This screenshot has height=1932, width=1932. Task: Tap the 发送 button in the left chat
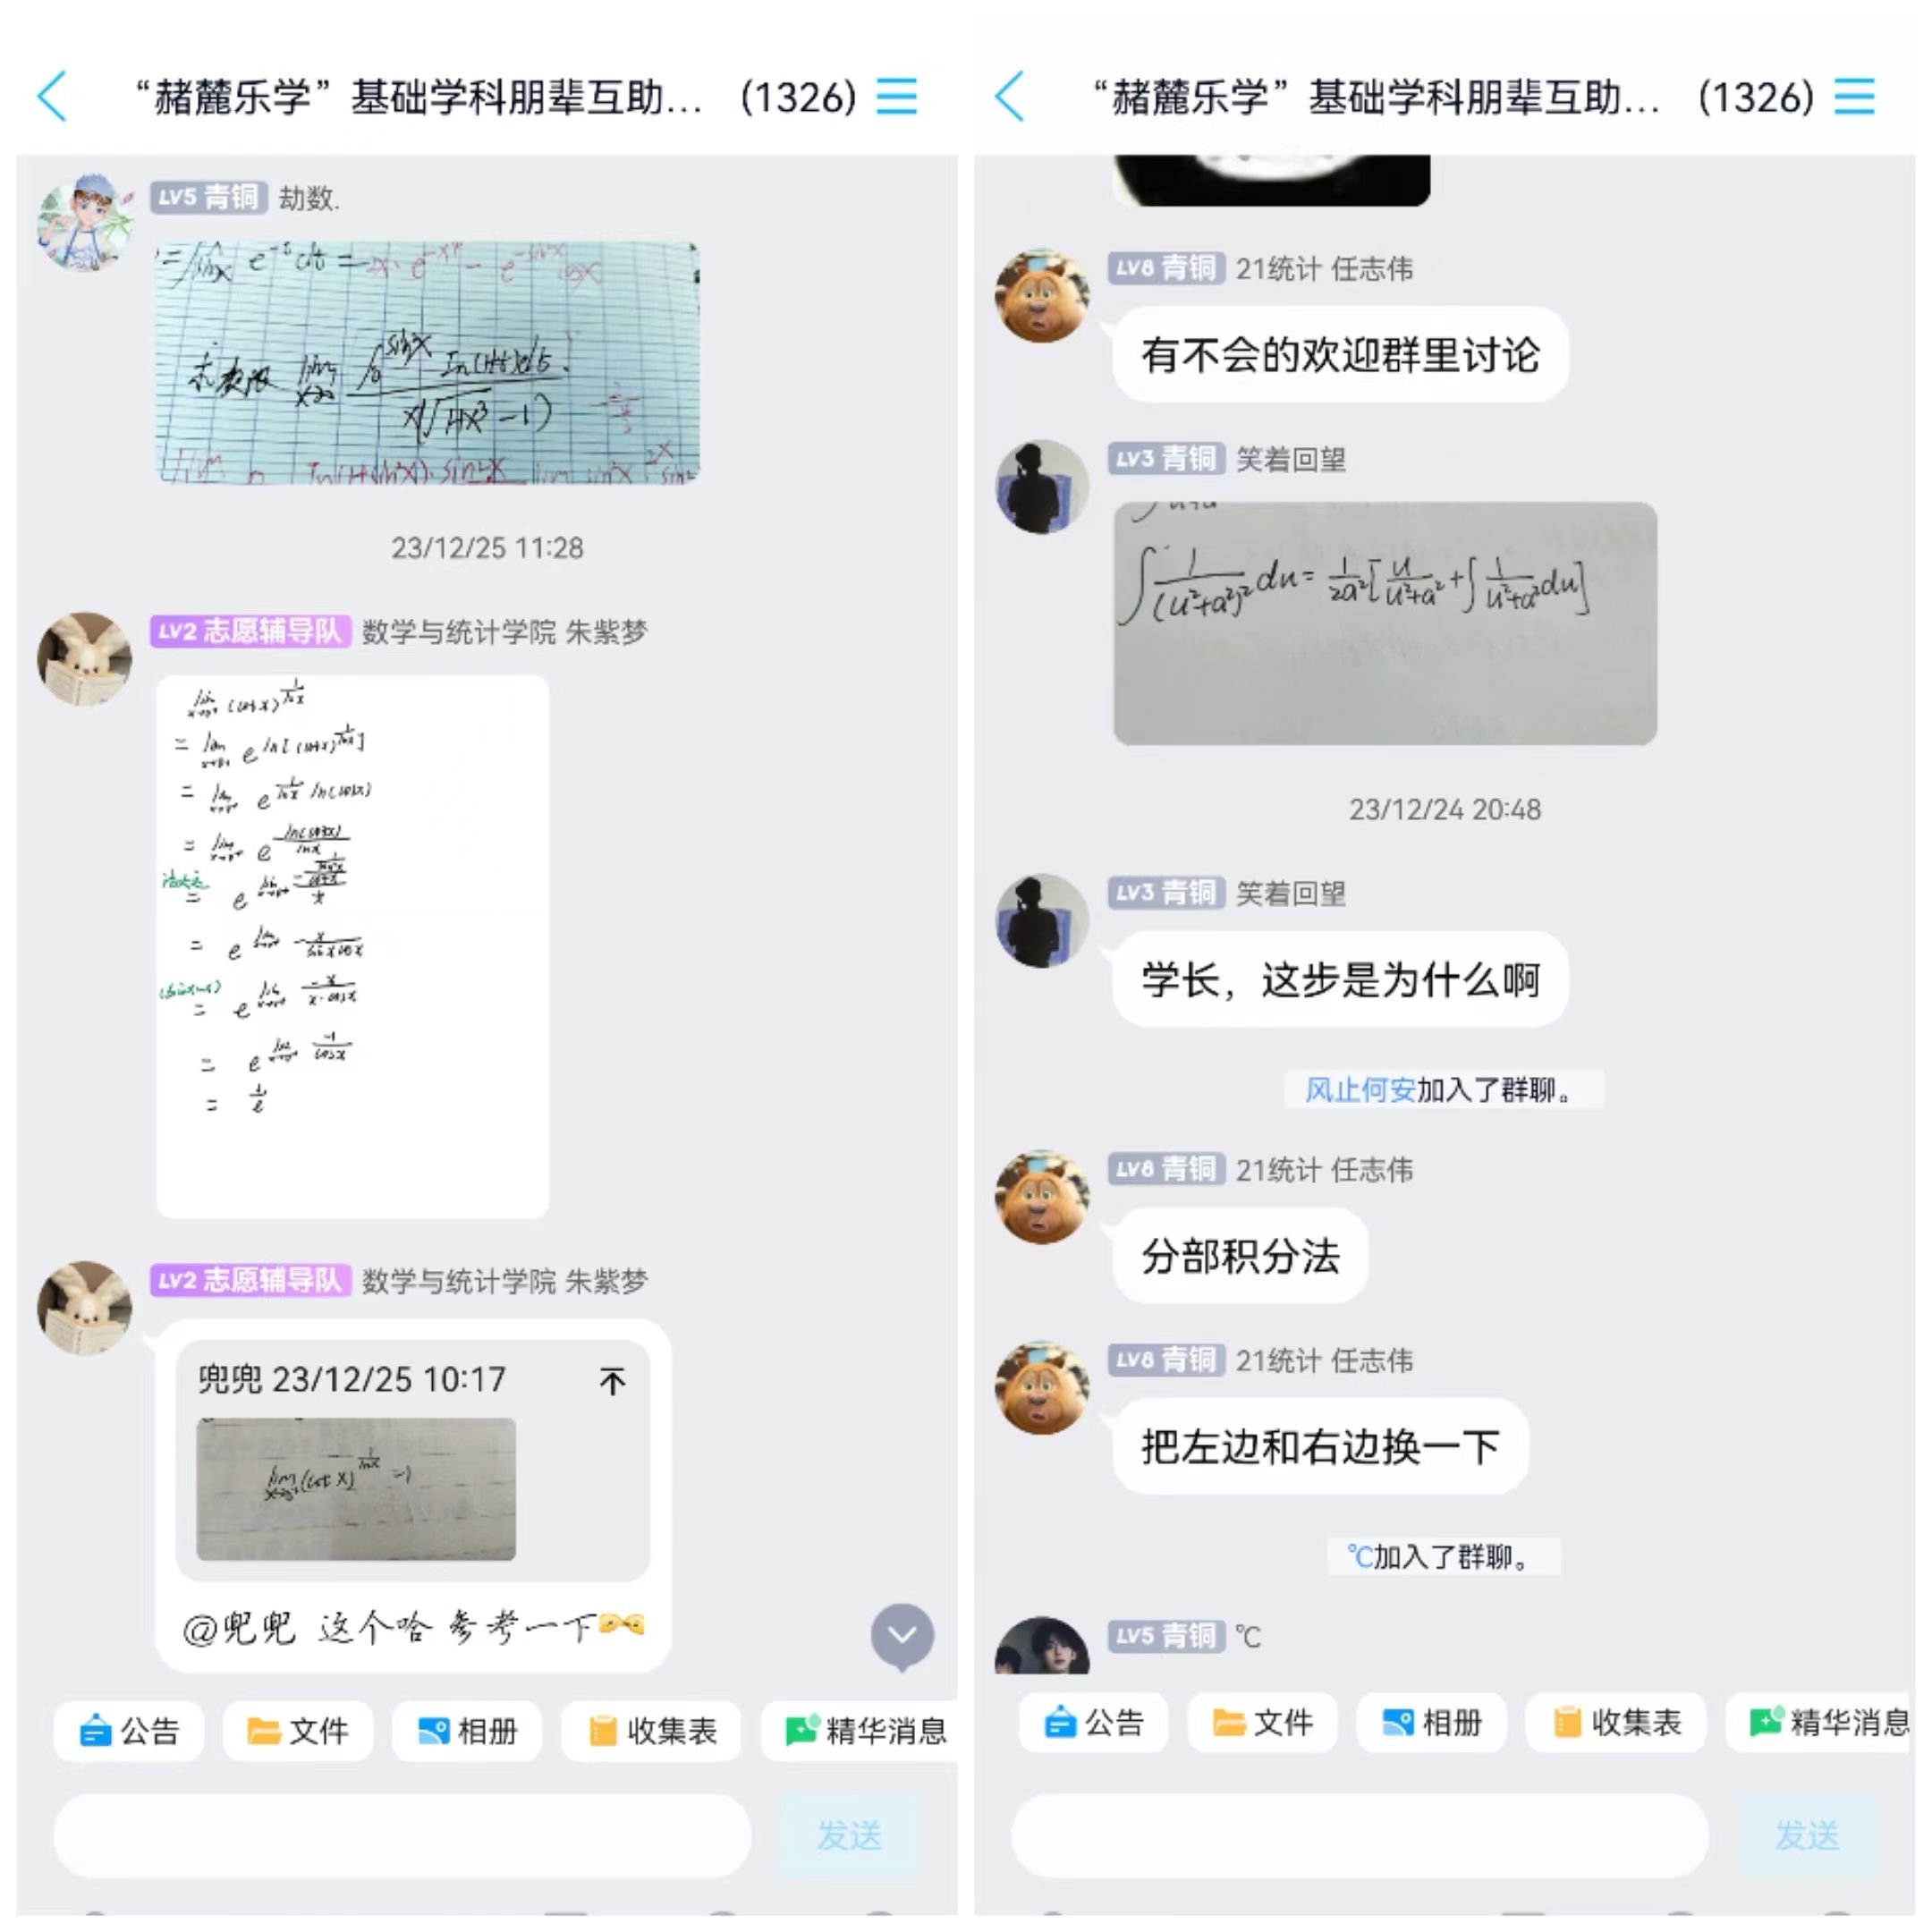(849, 1835)
